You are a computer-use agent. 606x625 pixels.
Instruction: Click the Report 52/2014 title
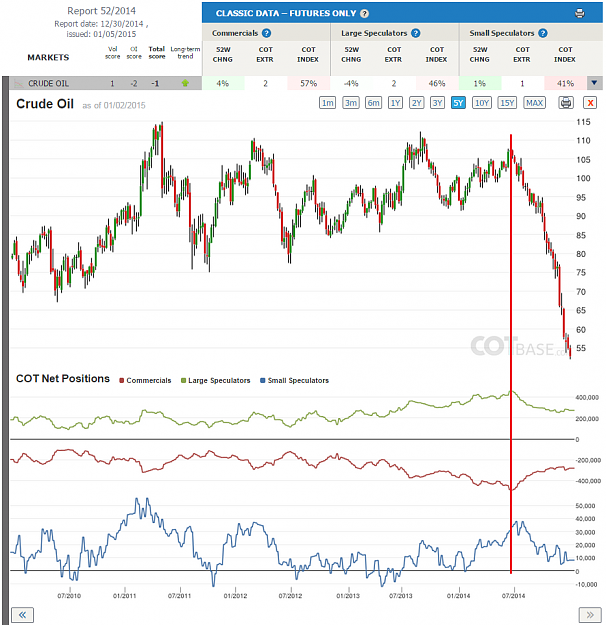(101, 11)
